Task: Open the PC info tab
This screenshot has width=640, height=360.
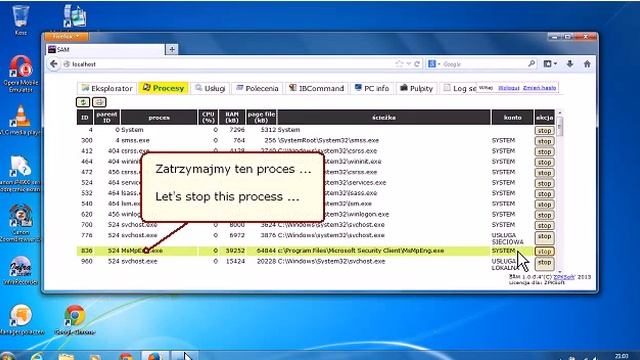Action: tap(372, 88)
